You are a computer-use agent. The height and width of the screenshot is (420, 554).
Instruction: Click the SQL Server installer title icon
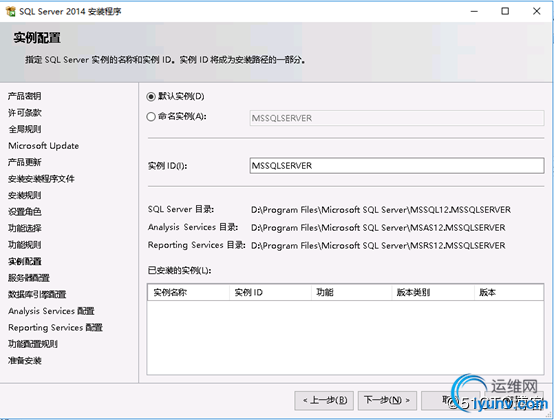pyautogui.click(x=11, y=11)
